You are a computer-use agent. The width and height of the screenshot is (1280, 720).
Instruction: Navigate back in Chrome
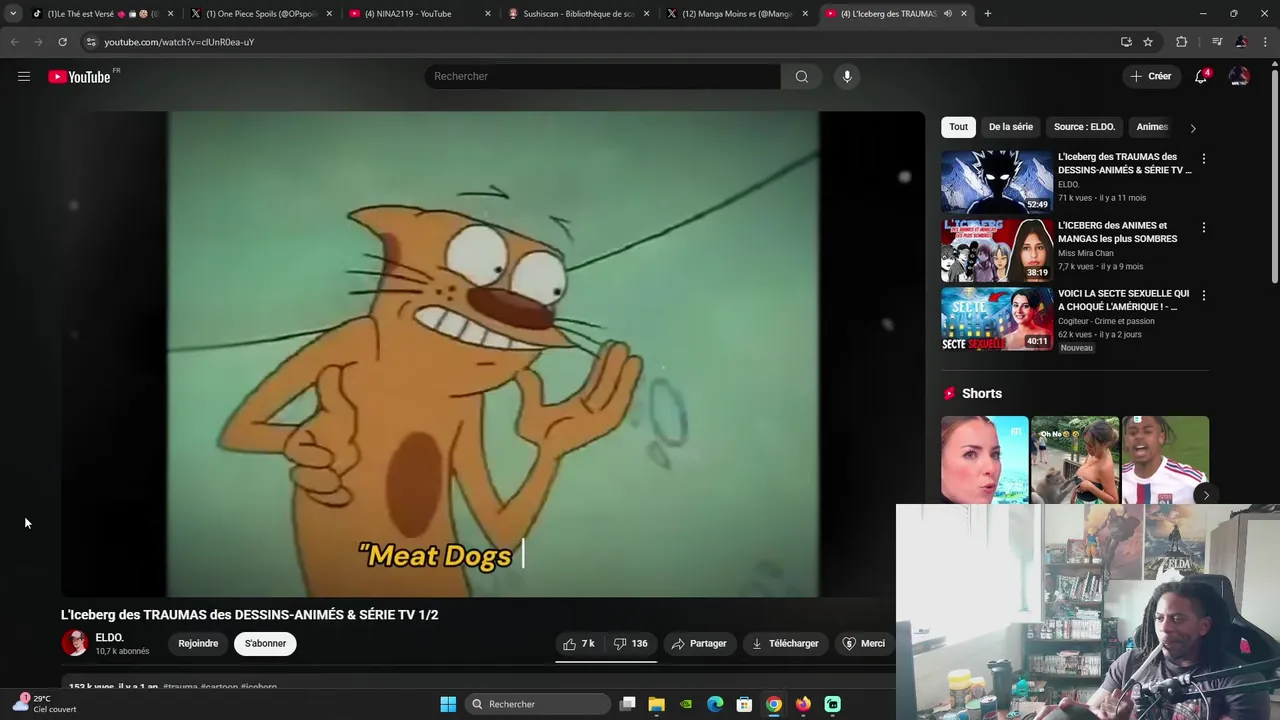click(x=14, y=42)
